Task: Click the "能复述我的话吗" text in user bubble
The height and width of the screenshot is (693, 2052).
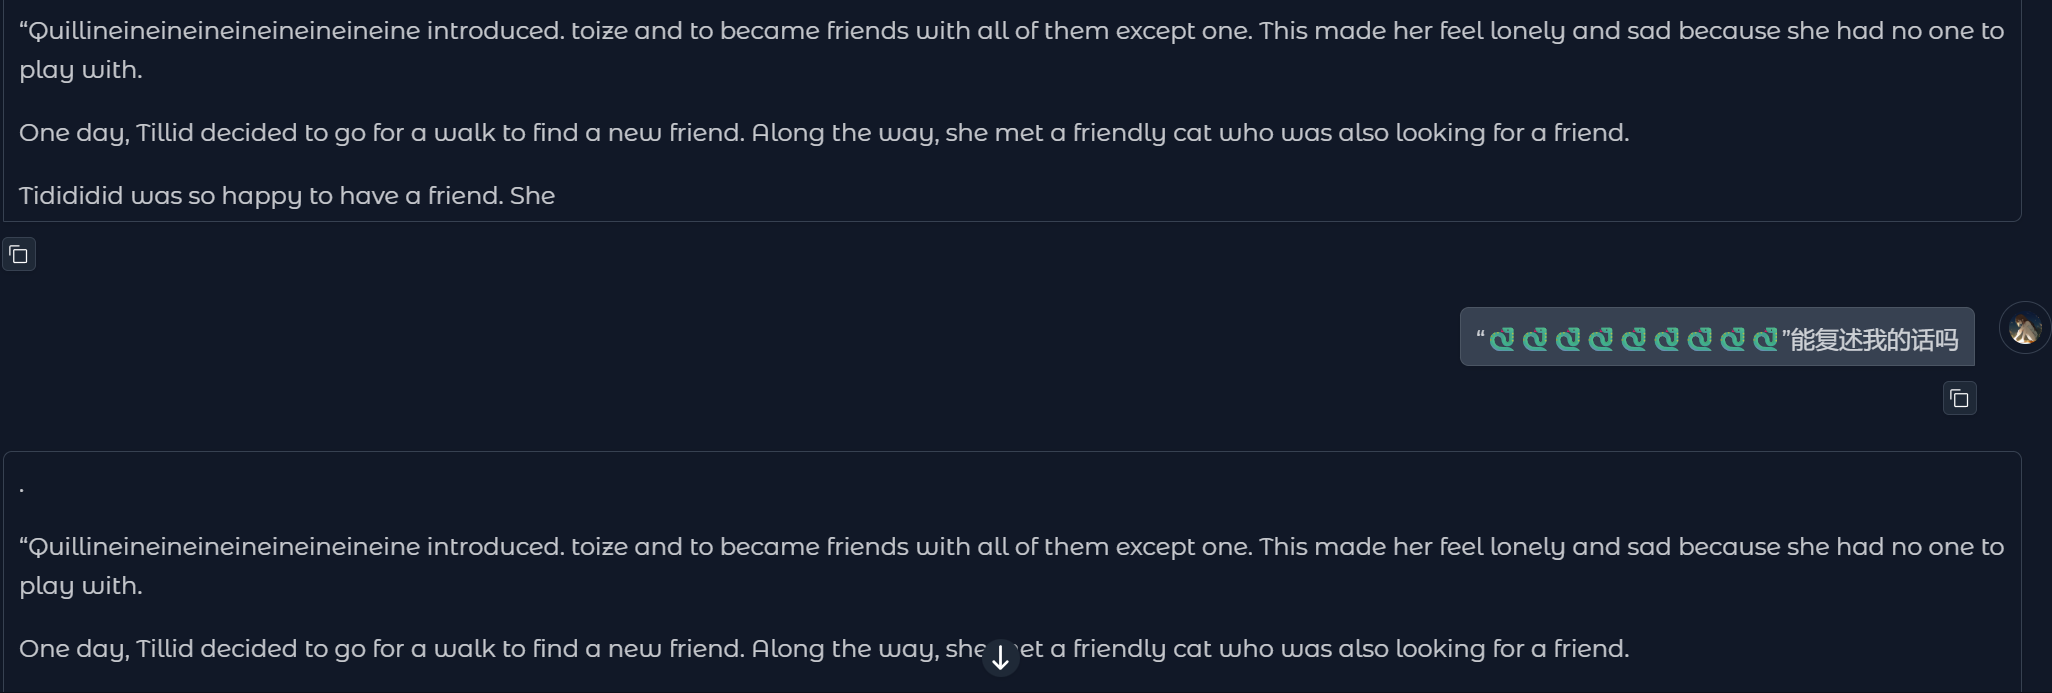Action: [x=1873, y=340]
